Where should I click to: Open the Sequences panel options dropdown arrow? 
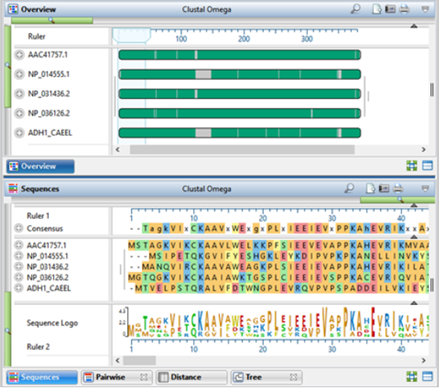point(425,189)
